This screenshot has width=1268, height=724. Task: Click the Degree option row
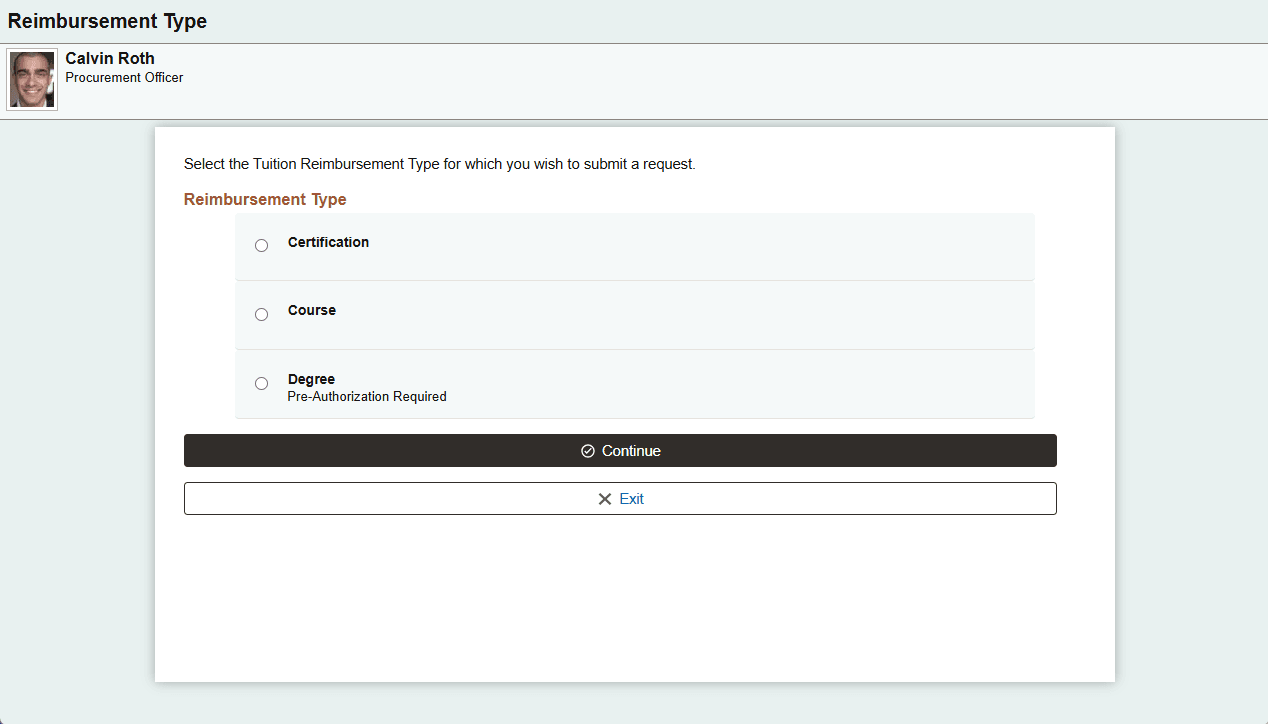pos(634,383)
